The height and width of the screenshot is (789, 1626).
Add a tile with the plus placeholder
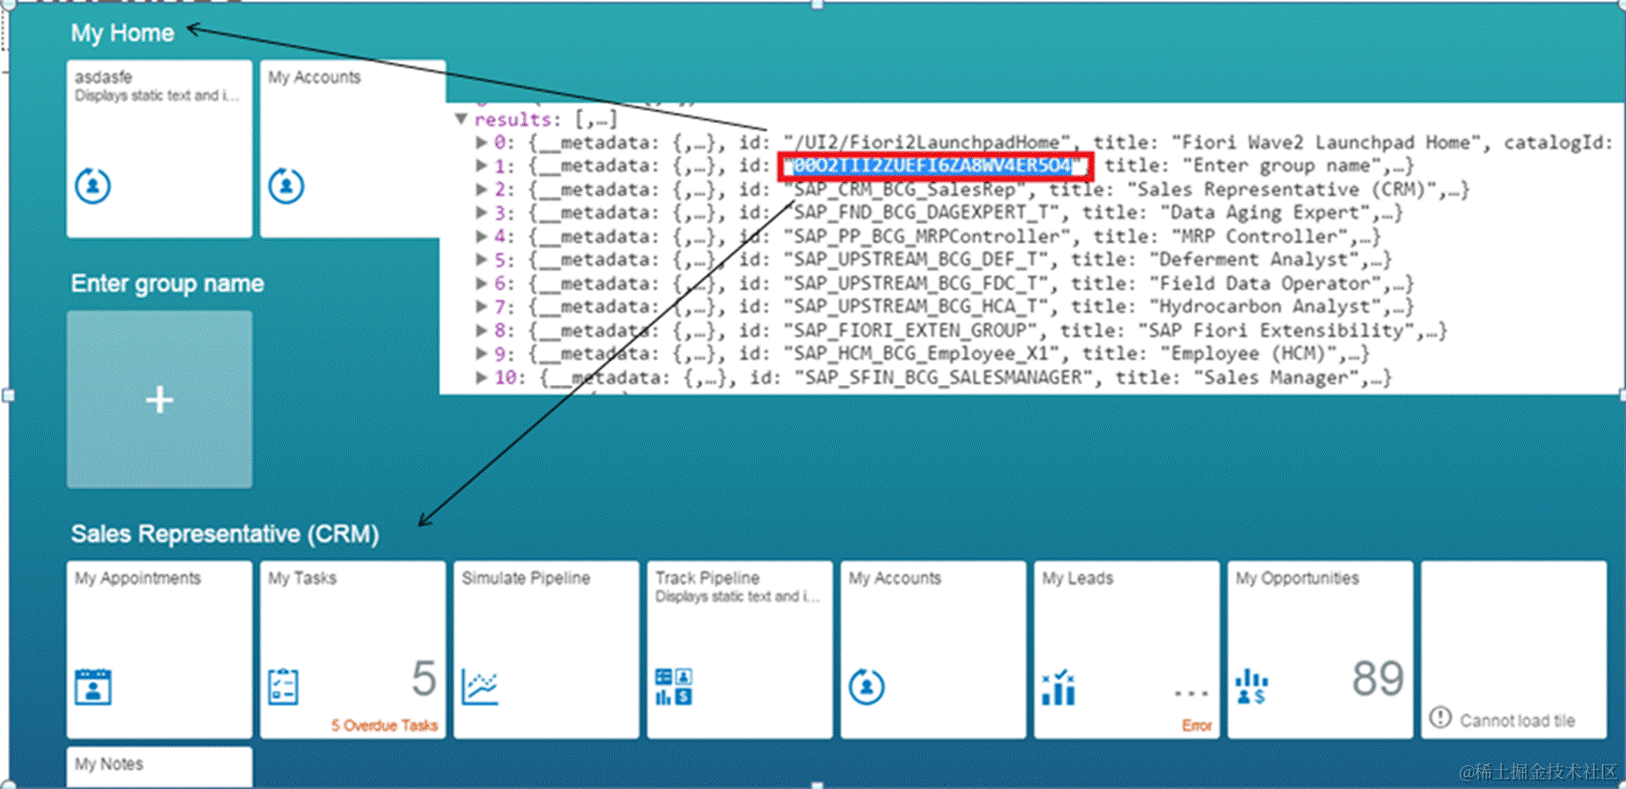tap(159, 399)
